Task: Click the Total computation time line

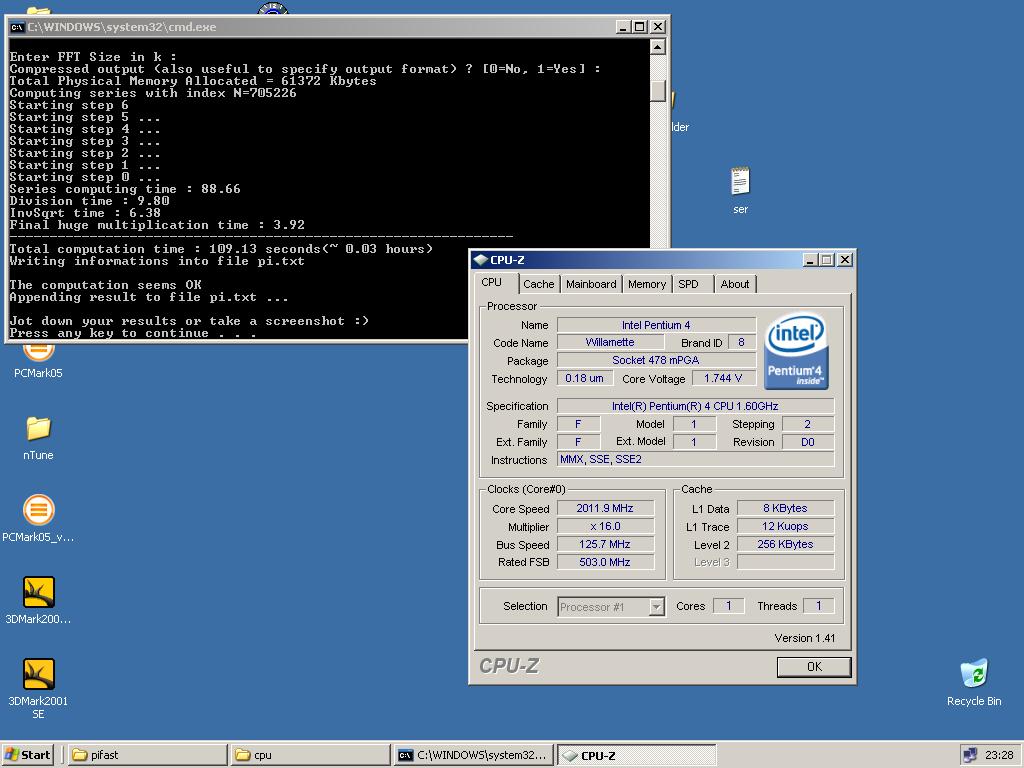Action: 221,249
